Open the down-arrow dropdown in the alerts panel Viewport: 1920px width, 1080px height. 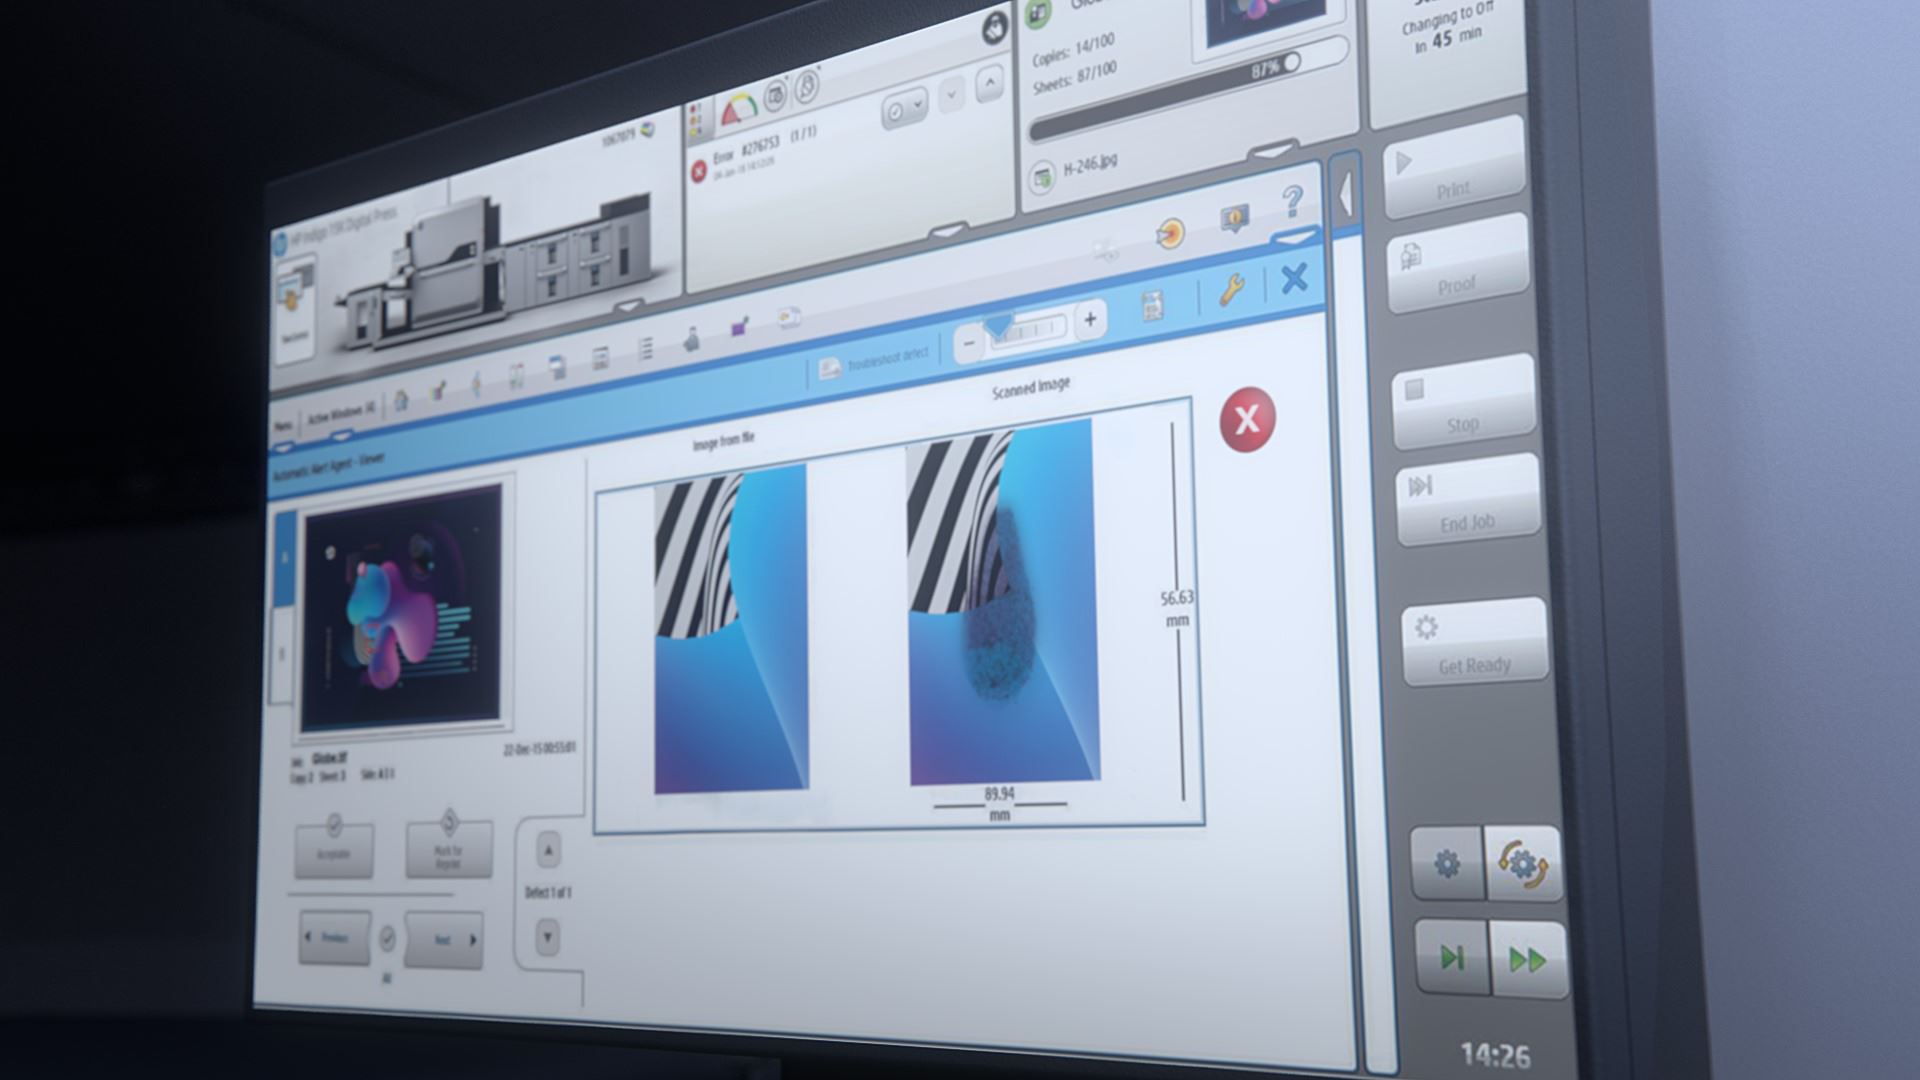pyautogui.click(x=951, y=96)
